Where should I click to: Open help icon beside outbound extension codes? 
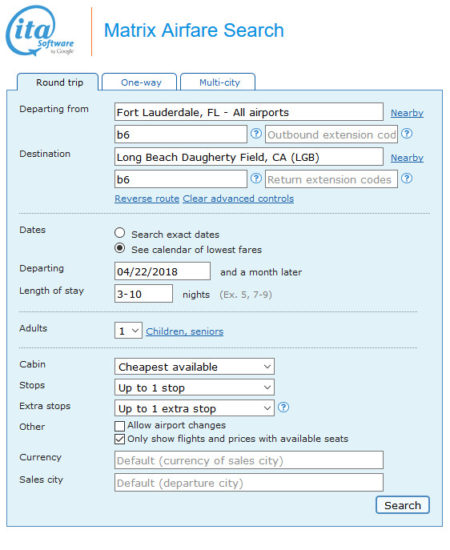click(x=407, y=134)
